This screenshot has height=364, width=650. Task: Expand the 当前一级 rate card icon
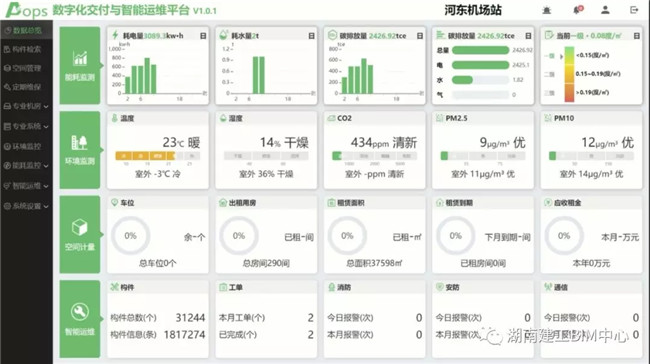pyautogui.click(x=637, y=36)
